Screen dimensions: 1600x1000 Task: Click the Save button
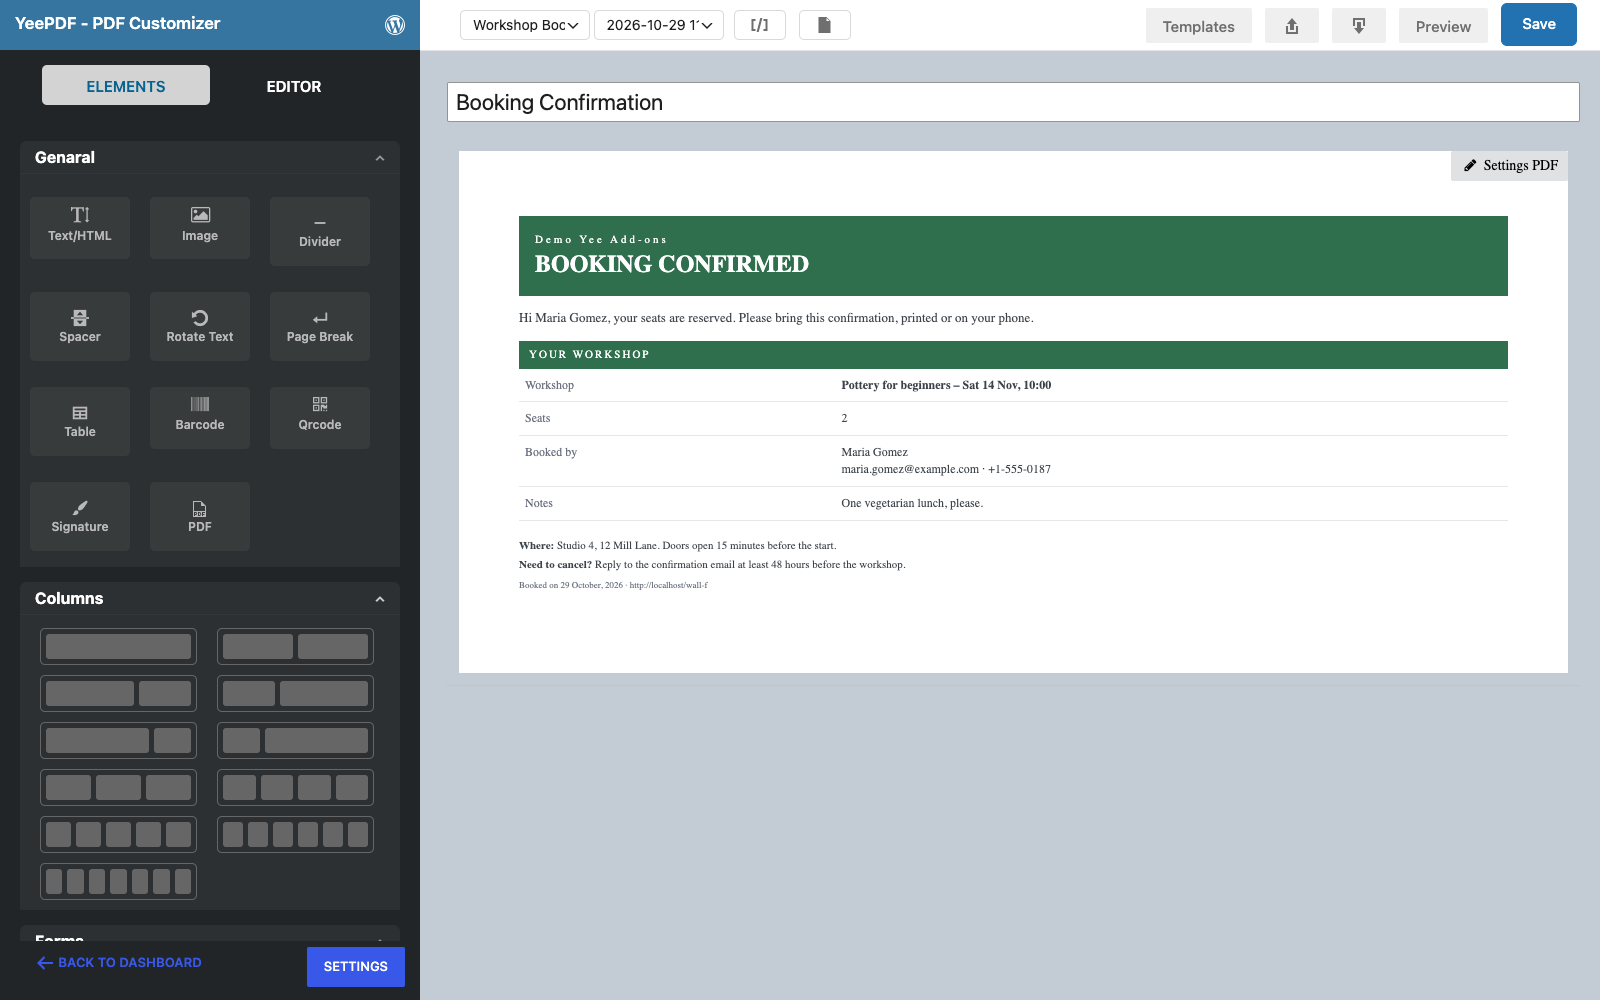pos(1539,24)
